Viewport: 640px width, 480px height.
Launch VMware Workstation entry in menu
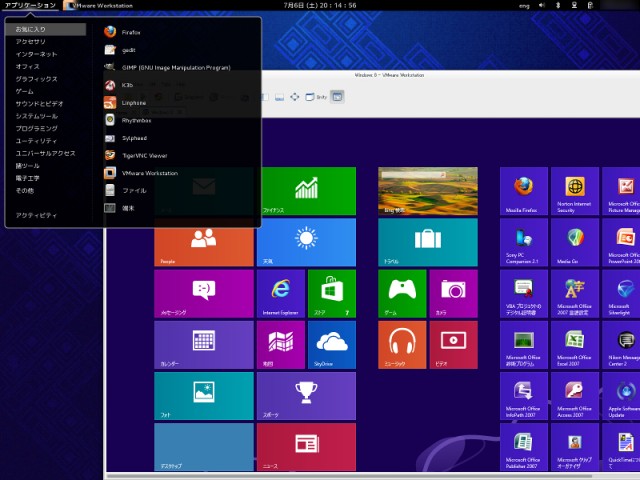point(141,173)
